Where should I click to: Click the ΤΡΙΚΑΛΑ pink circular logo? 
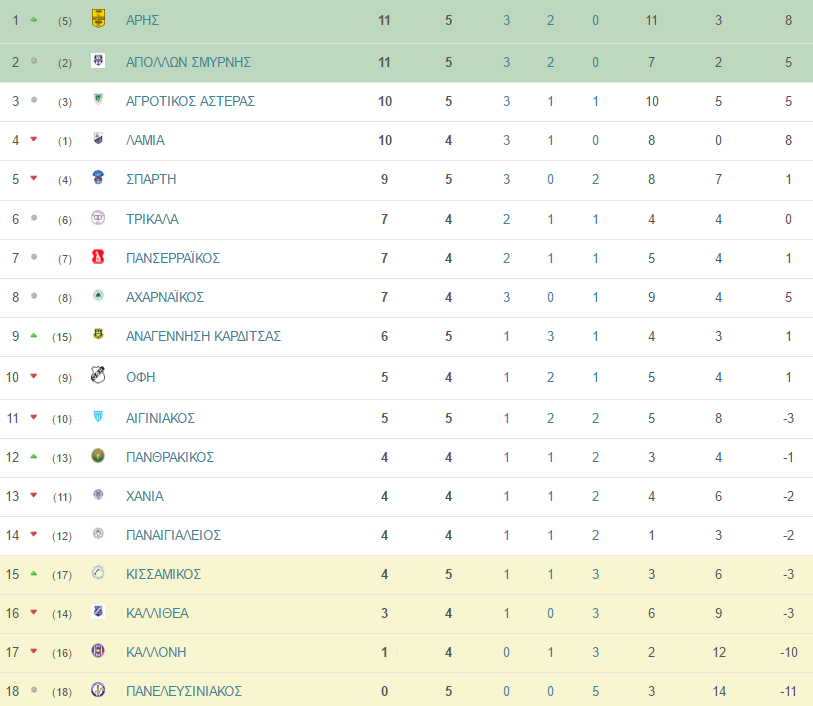[x=98, y=218]
